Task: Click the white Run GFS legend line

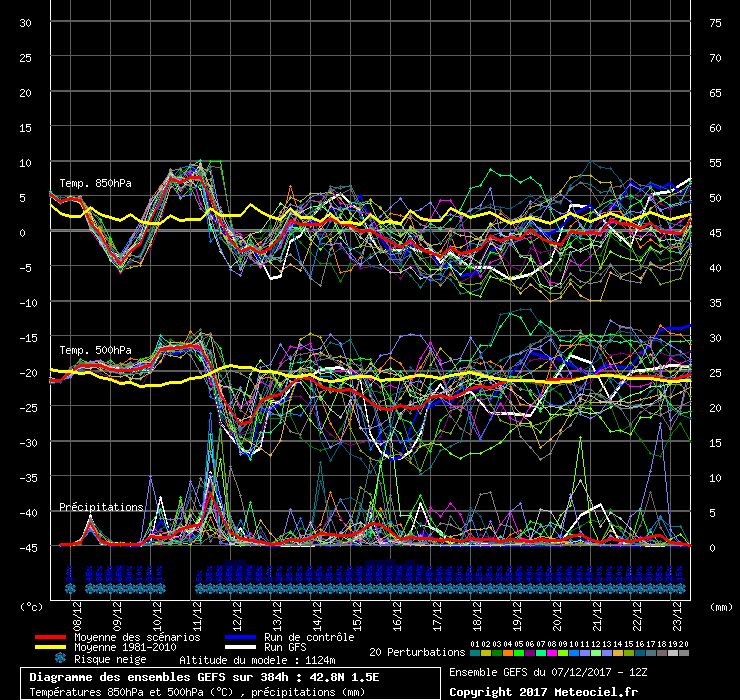Action: point(241,647)
